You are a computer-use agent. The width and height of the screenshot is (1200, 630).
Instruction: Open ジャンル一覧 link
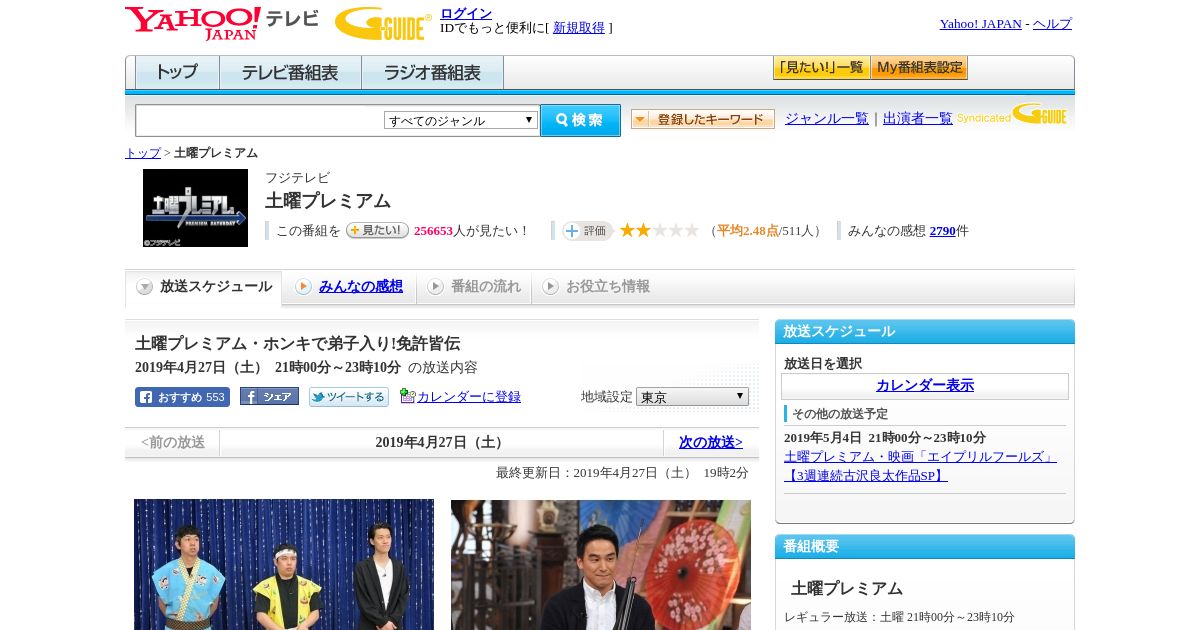[827, 118]
